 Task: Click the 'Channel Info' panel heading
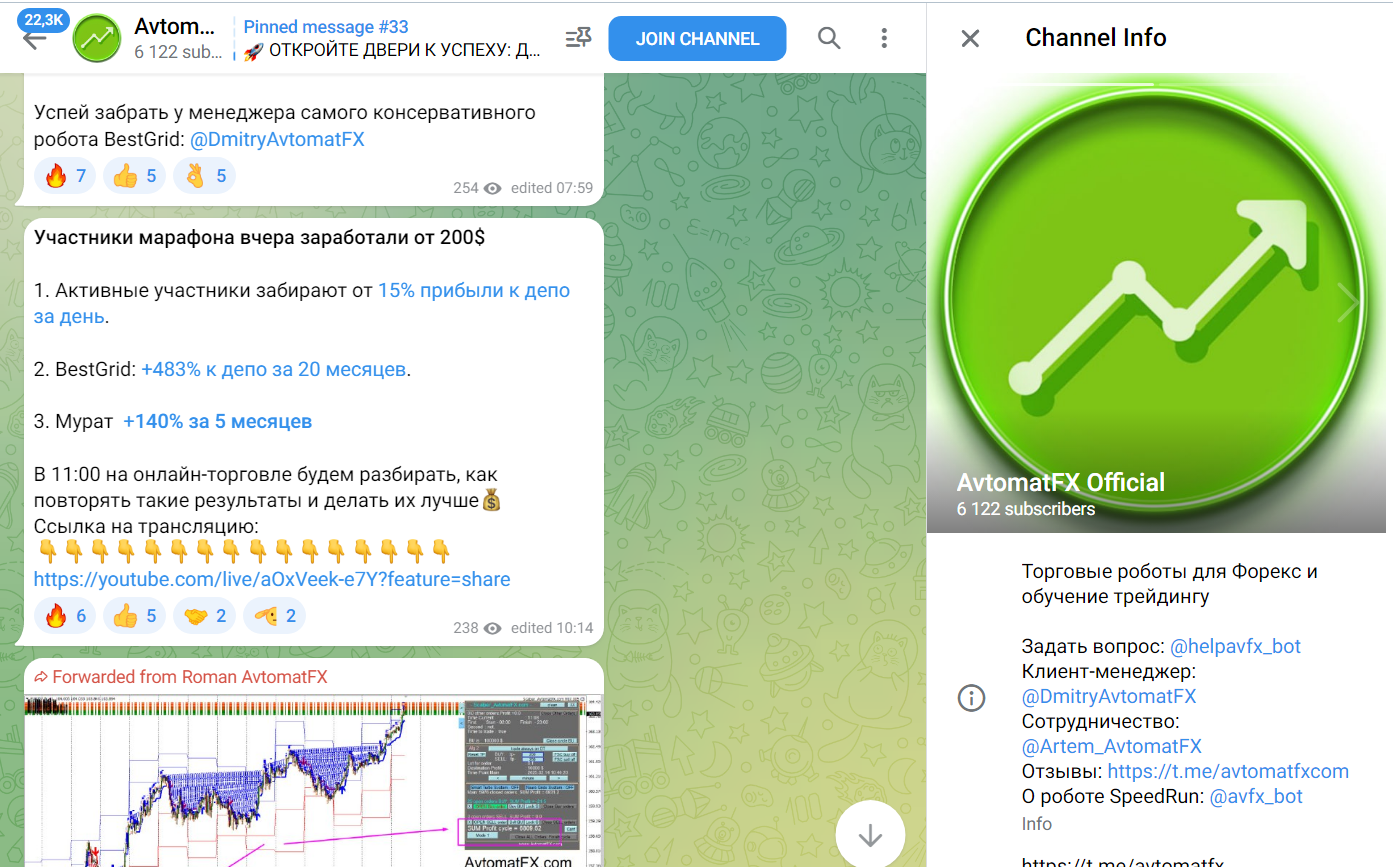click(1096, 38)
